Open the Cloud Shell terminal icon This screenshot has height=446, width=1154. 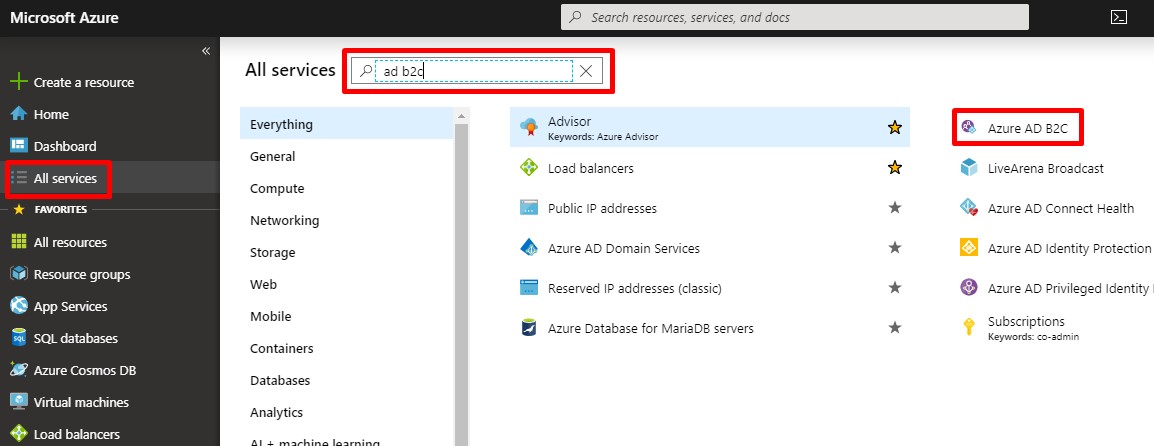click(x=1119, y=17)
